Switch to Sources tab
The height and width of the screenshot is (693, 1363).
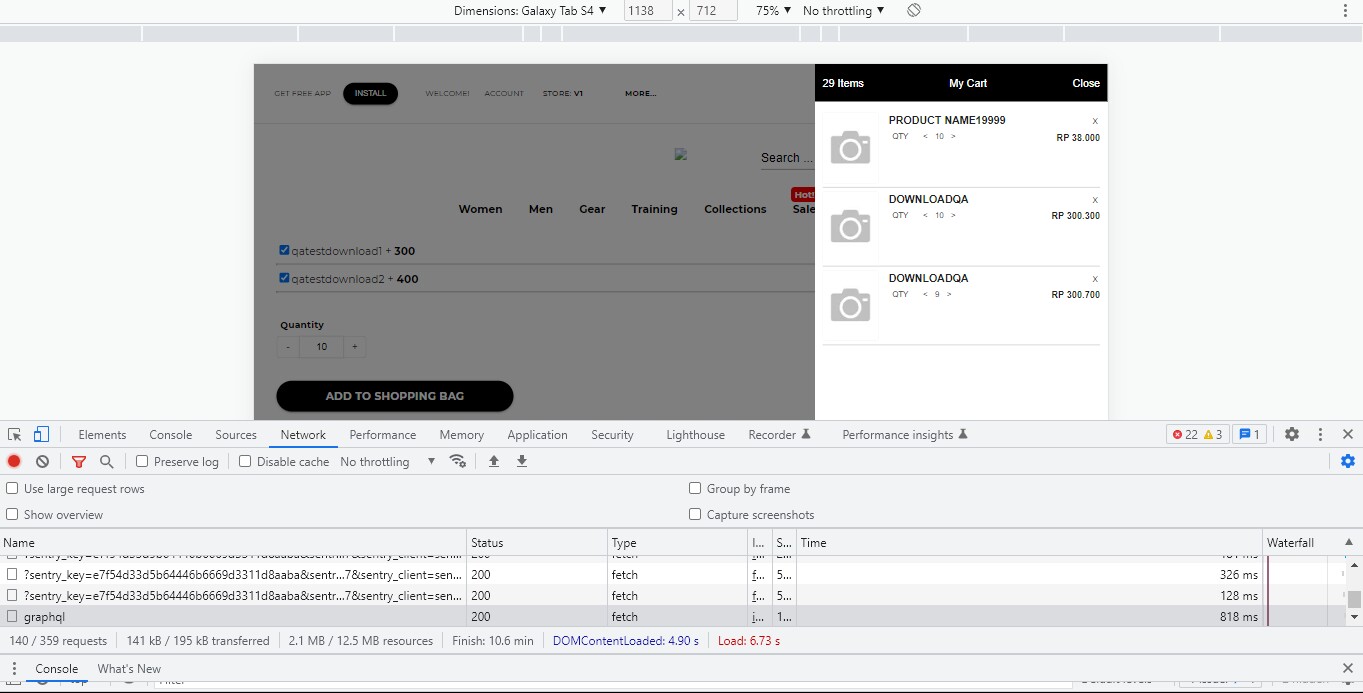click(x=236, y=434)
